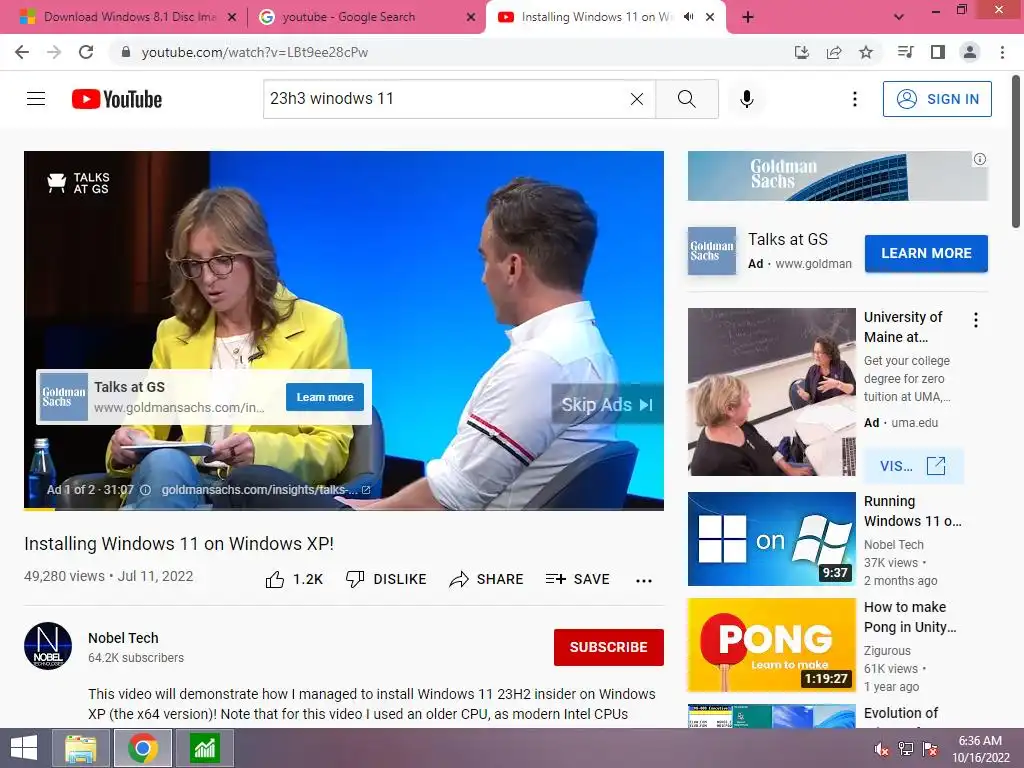Click the address bar URL
1024x768 pixels.
tap(255, 52)
